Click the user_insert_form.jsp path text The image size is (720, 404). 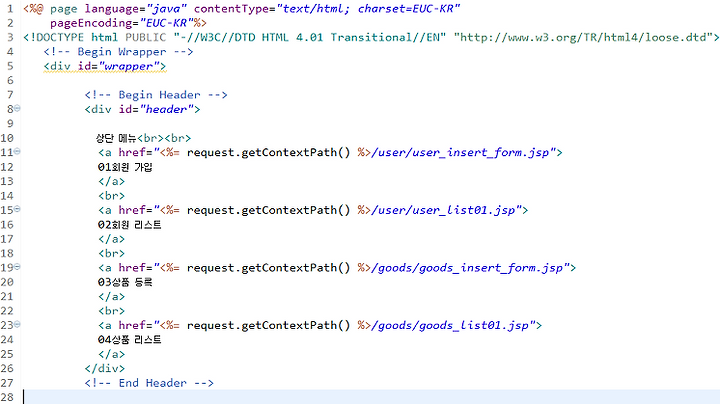tap(461, 152)
